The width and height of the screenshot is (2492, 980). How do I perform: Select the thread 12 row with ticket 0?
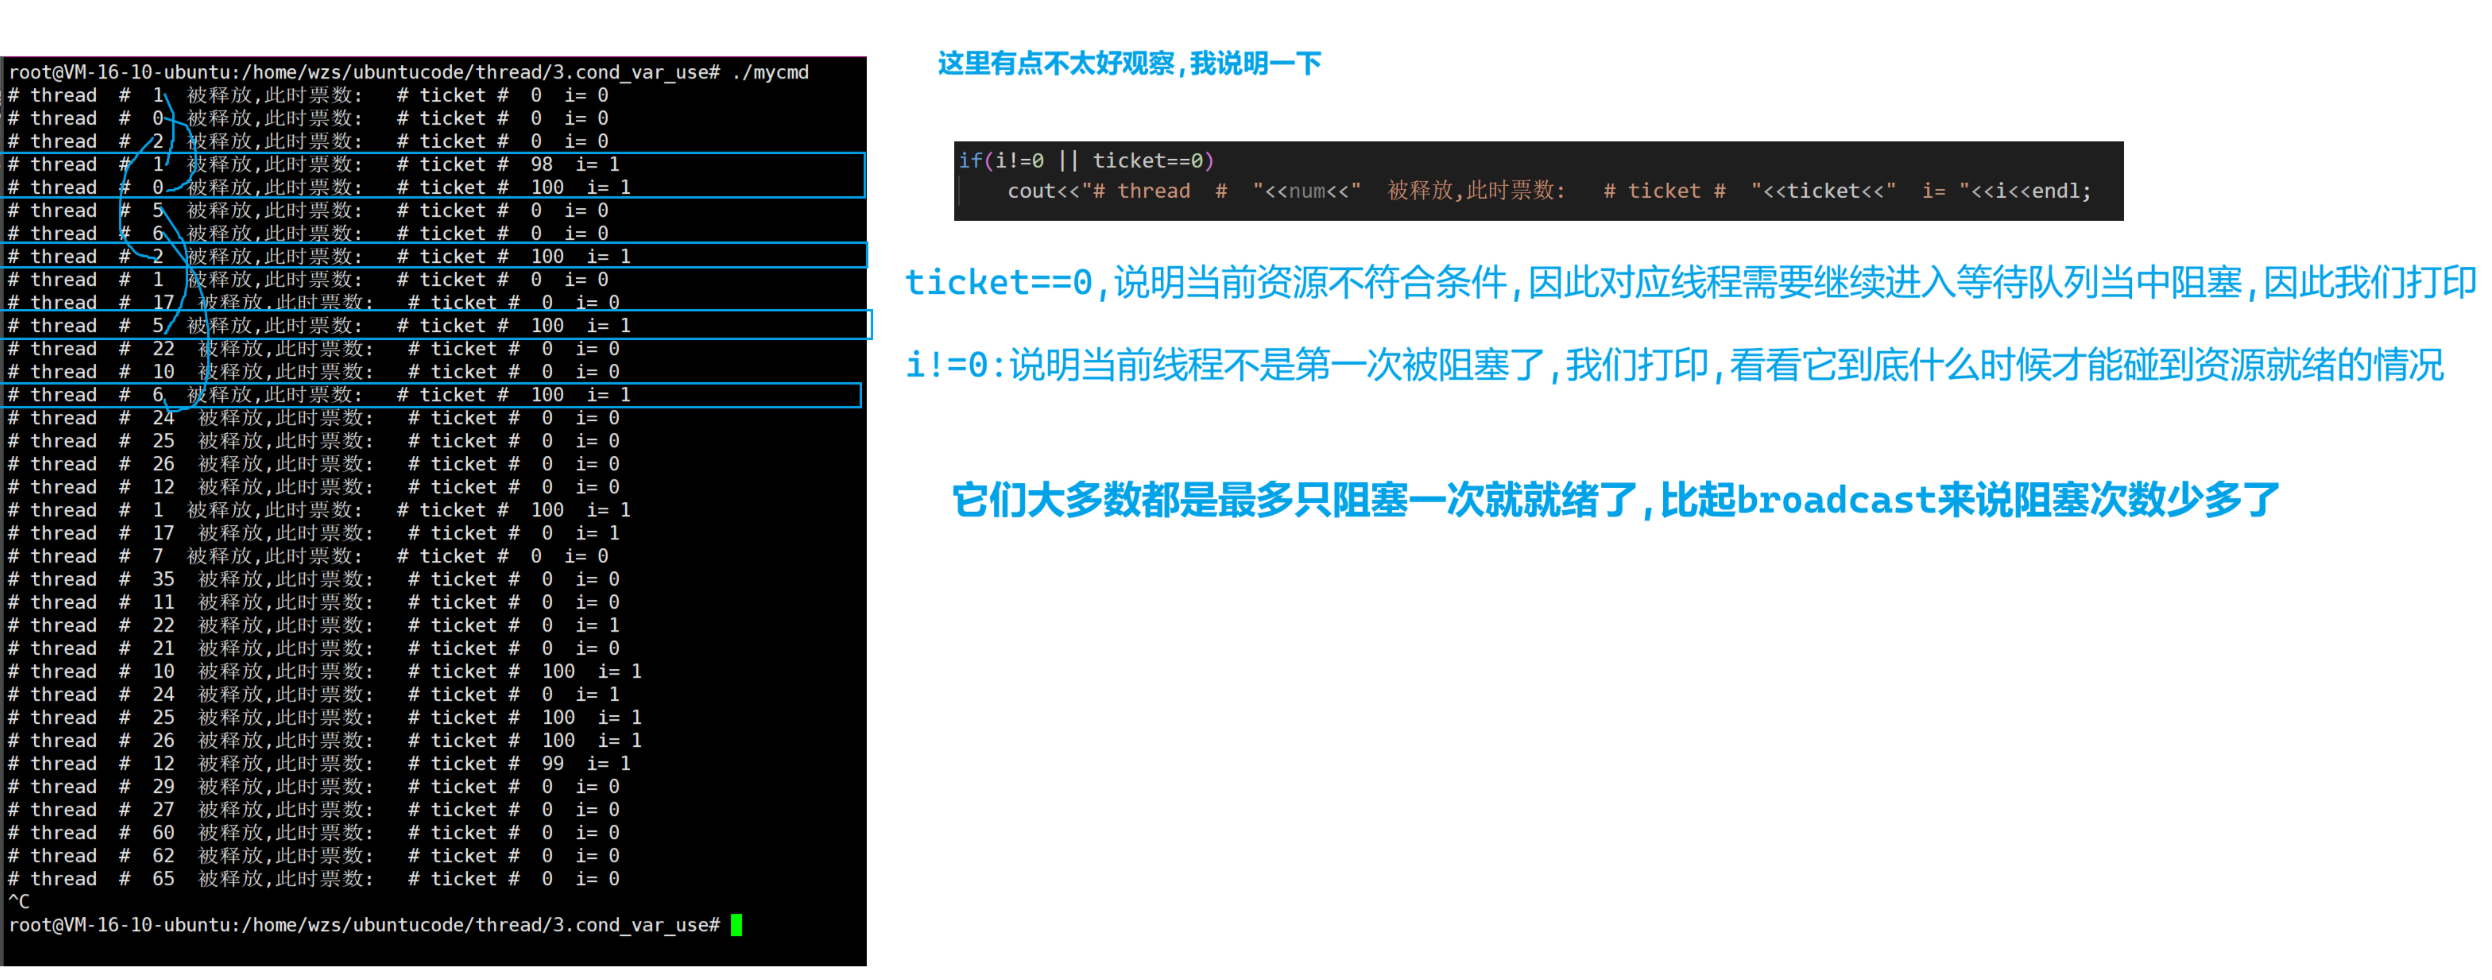pyautogui.click(x=314, y=487)
